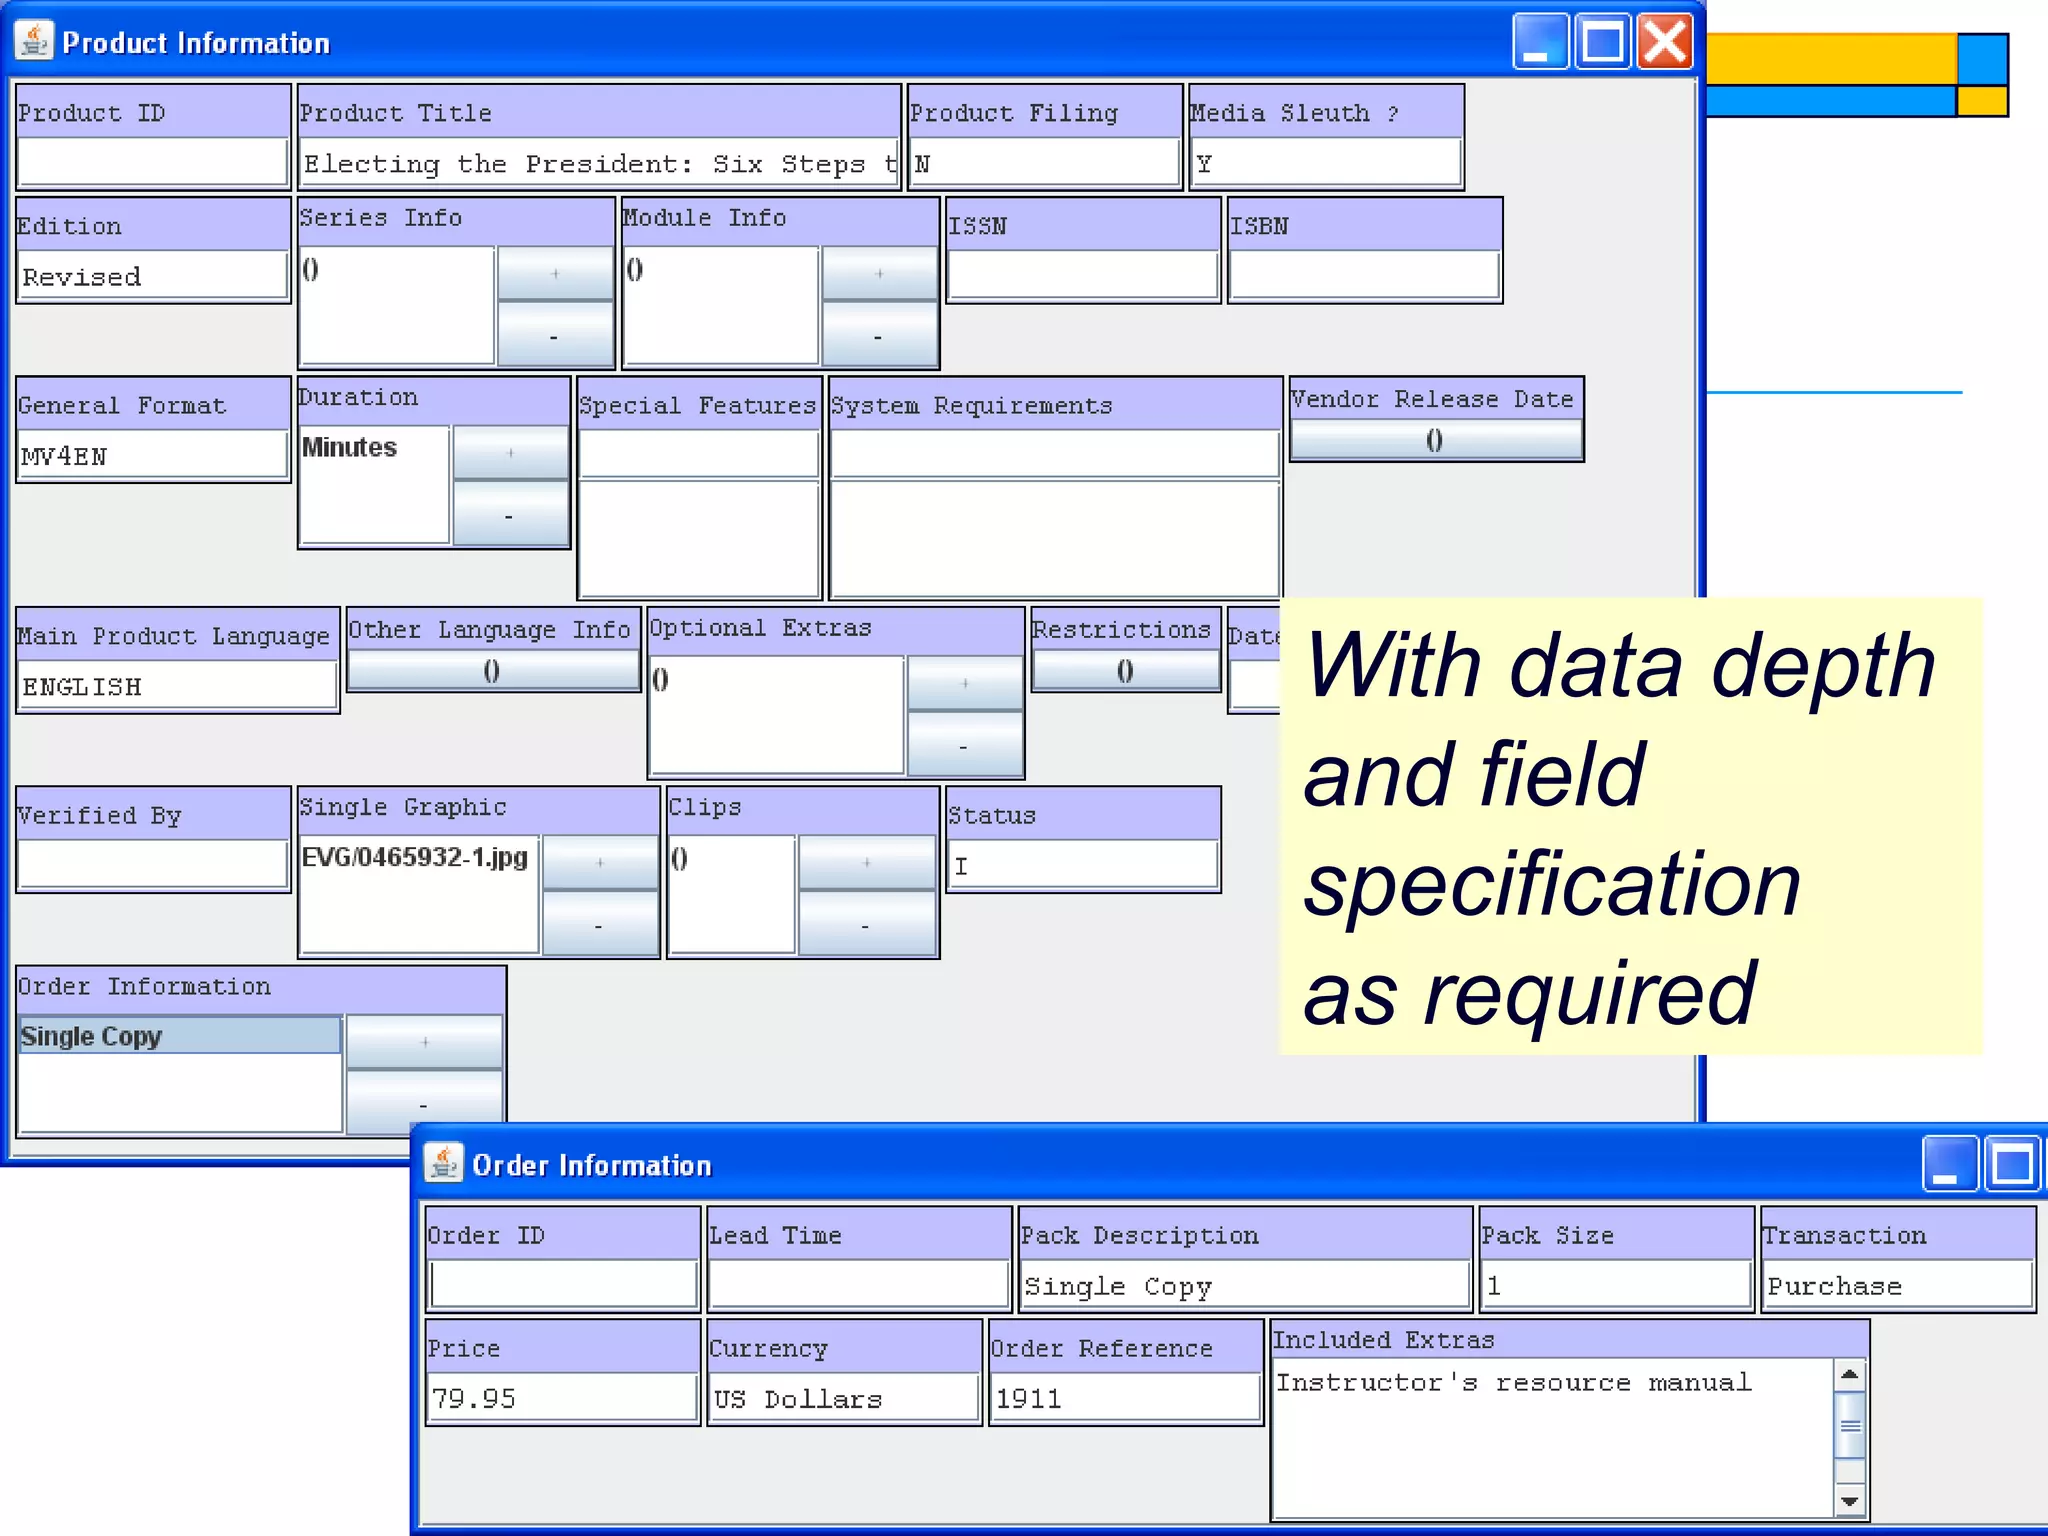Open the Other Language Info () button
This screenshot has width=2048, height=1536.
coord(492,670)
